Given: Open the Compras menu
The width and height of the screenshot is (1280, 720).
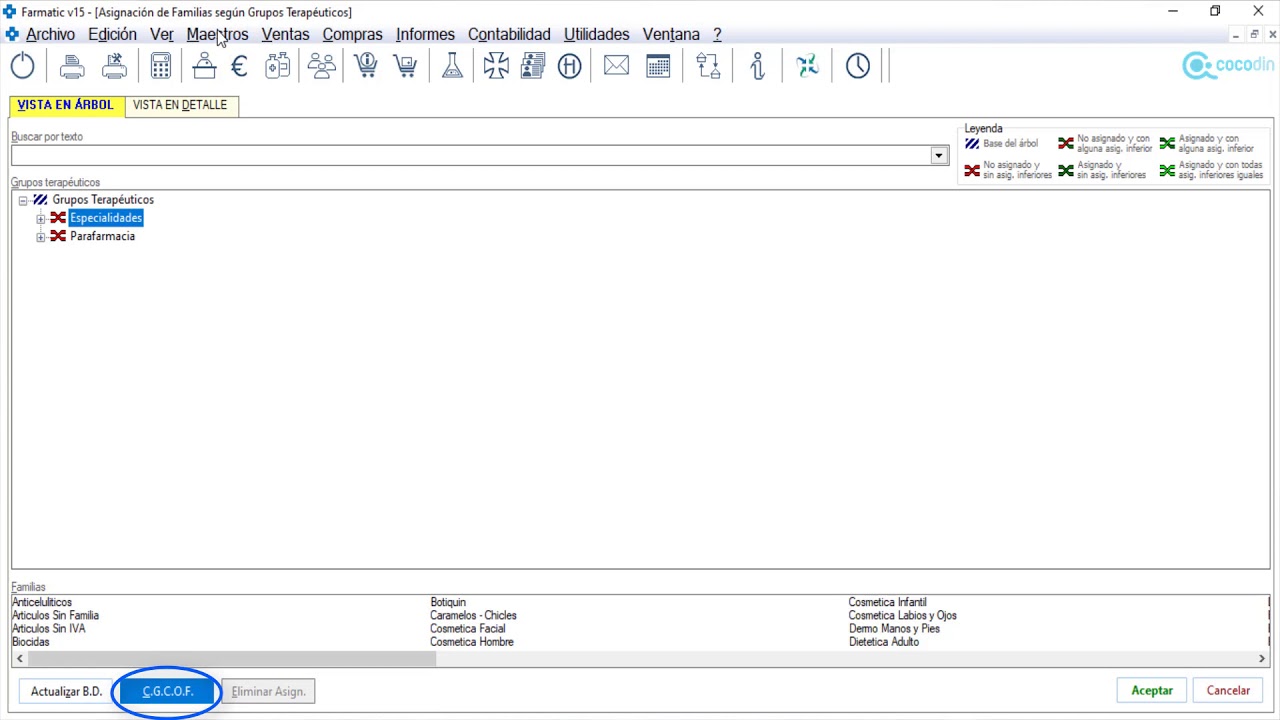Looking at the screenshot, I should (x=352, y=34).
